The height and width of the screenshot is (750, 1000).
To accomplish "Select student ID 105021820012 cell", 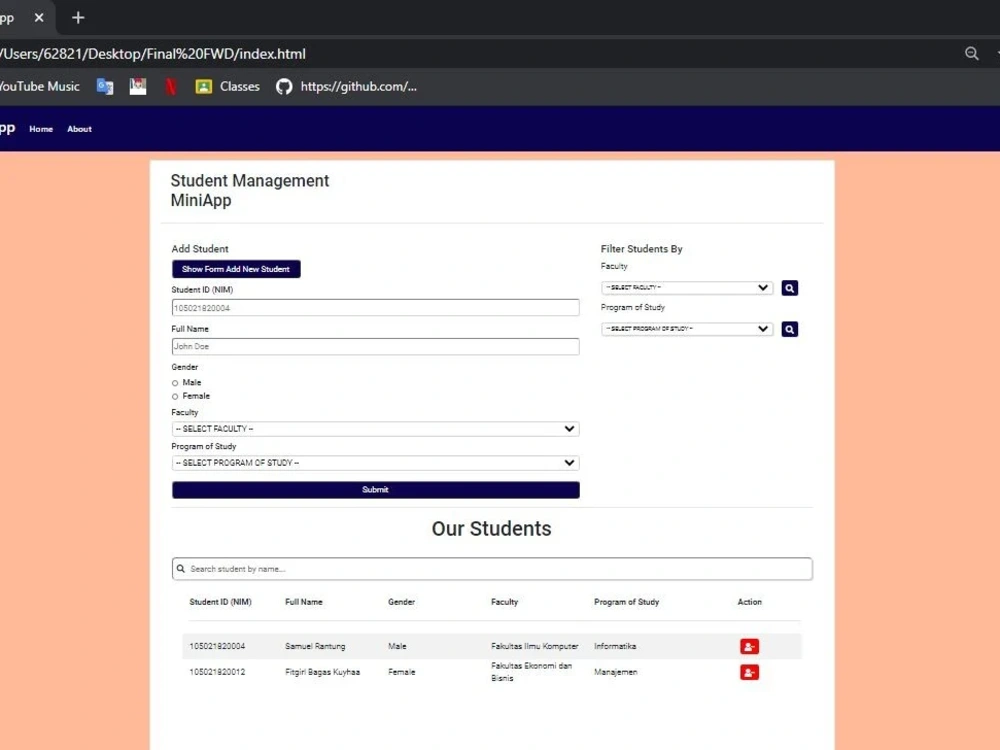I will pyautogui.click(x=217, y=672).
